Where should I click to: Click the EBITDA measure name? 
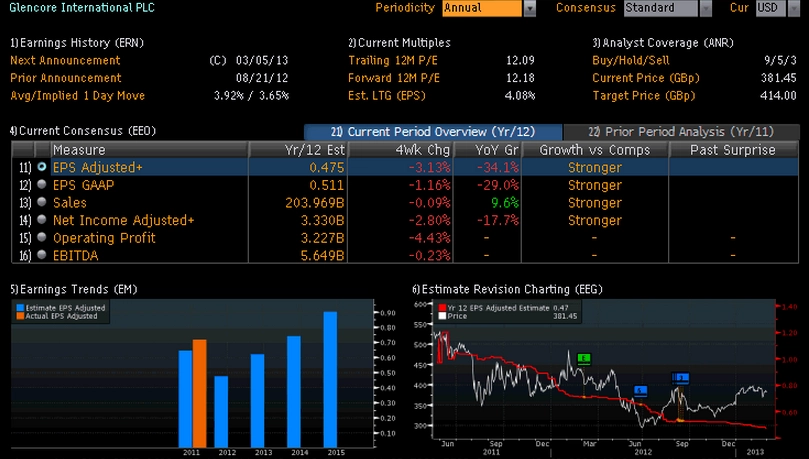75,255
